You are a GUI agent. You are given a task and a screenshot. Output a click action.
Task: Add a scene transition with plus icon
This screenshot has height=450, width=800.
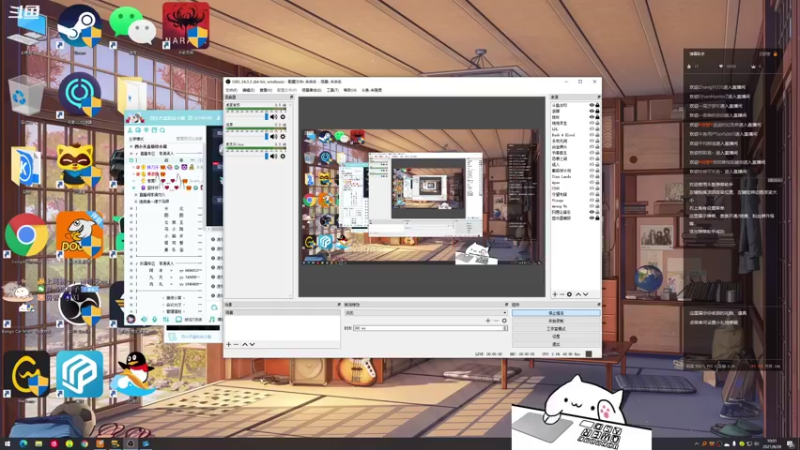(488, 320)
